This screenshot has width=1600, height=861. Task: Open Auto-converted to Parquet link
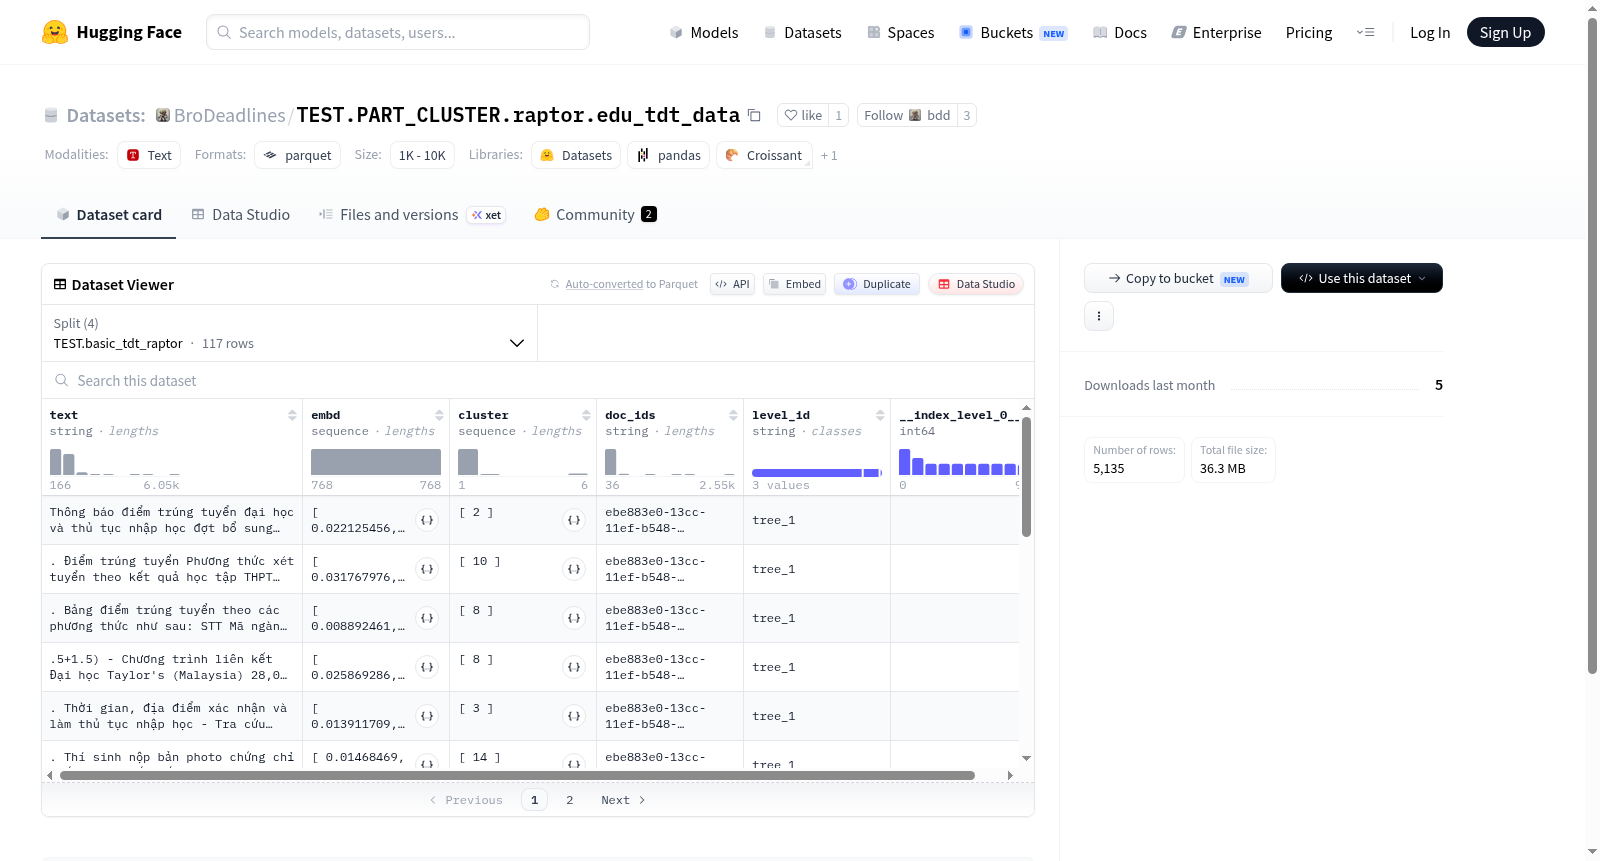631,284
